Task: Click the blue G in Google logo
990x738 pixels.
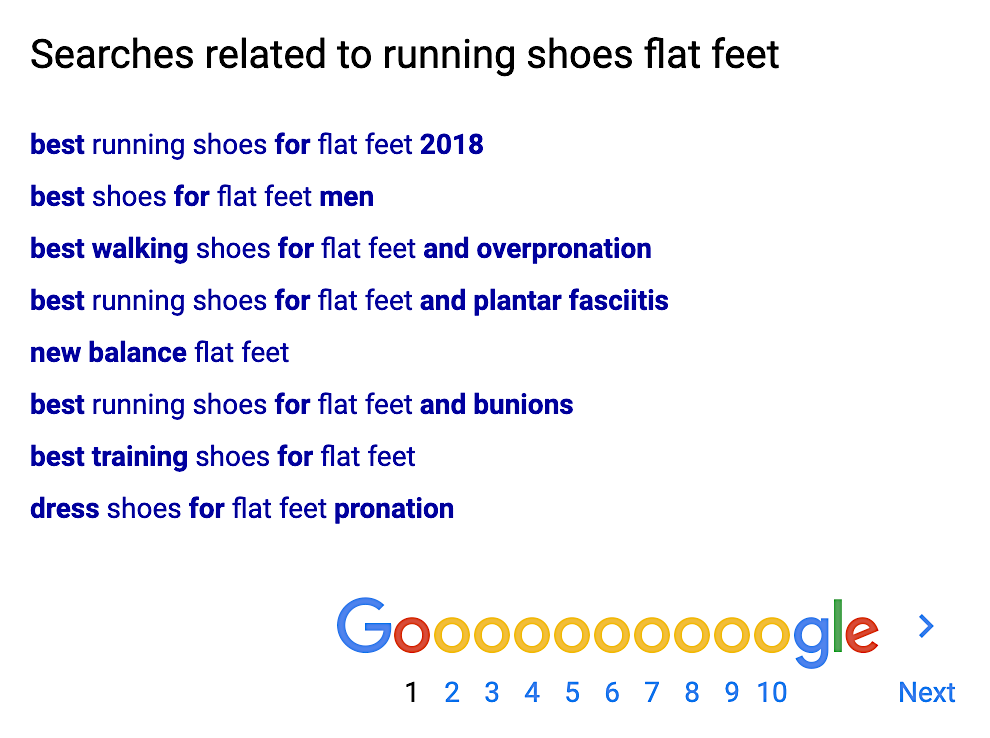Action: [364, 625]
